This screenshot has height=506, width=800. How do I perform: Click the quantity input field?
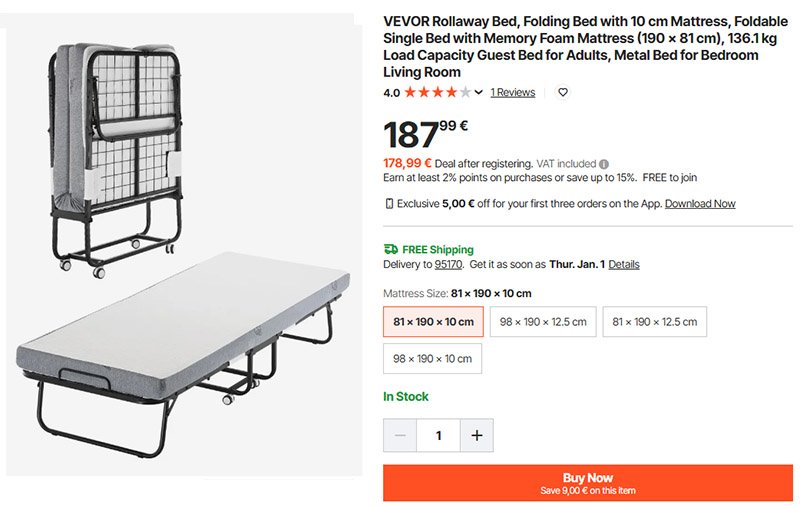tap(438, 435)
